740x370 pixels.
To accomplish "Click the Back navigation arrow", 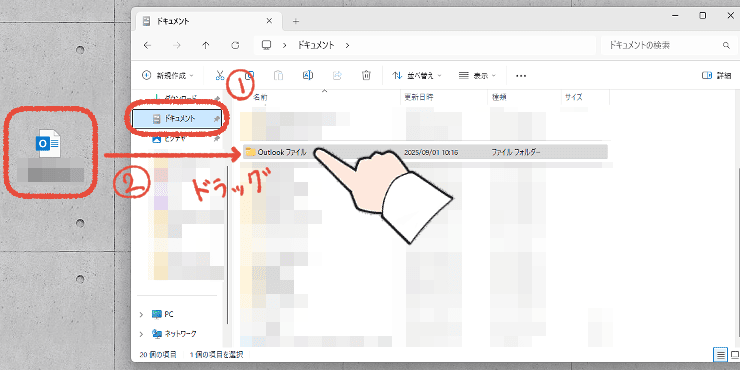I will [x=147, y=45].
